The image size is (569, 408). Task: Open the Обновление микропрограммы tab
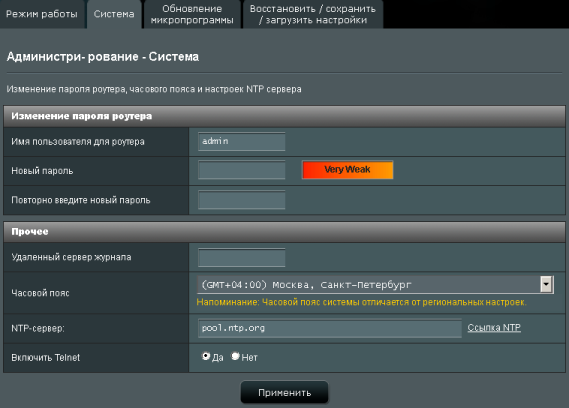[192, 14]
